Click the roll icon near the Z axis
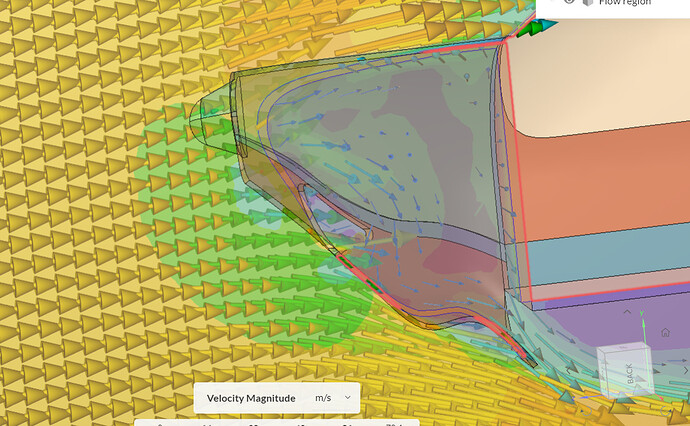 (x=586, y=411)
